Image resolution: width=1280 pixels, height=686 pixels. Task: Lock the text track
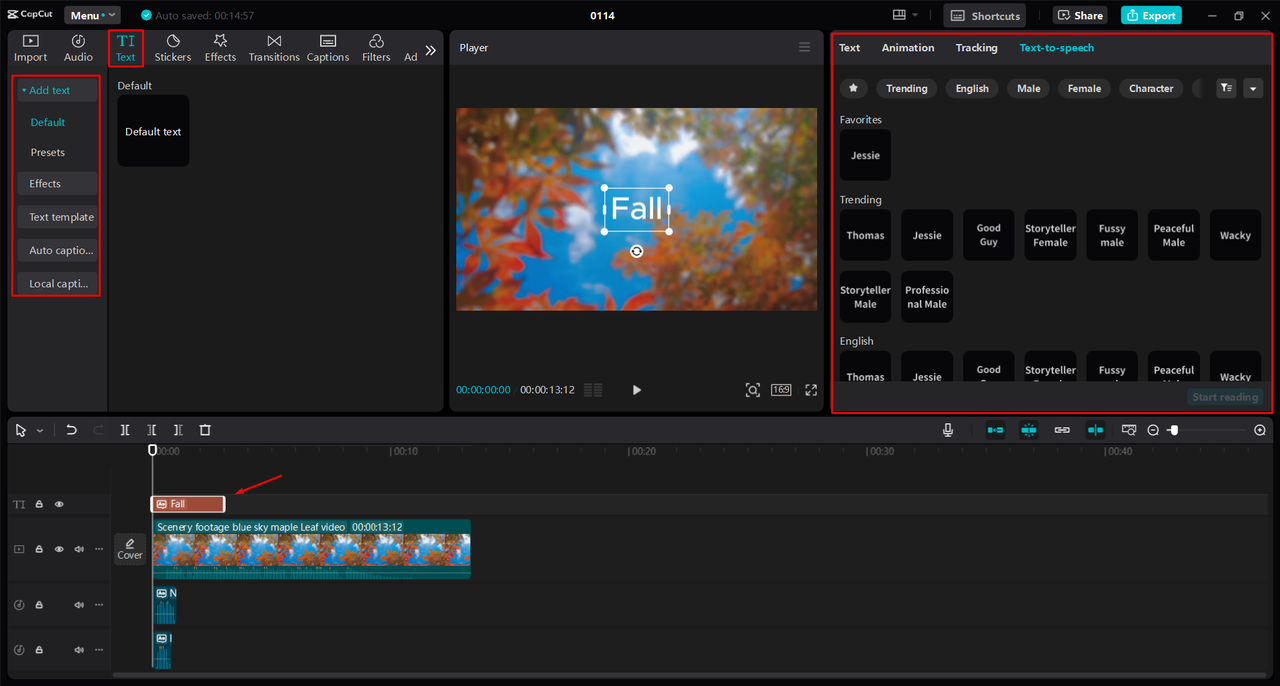39,505
